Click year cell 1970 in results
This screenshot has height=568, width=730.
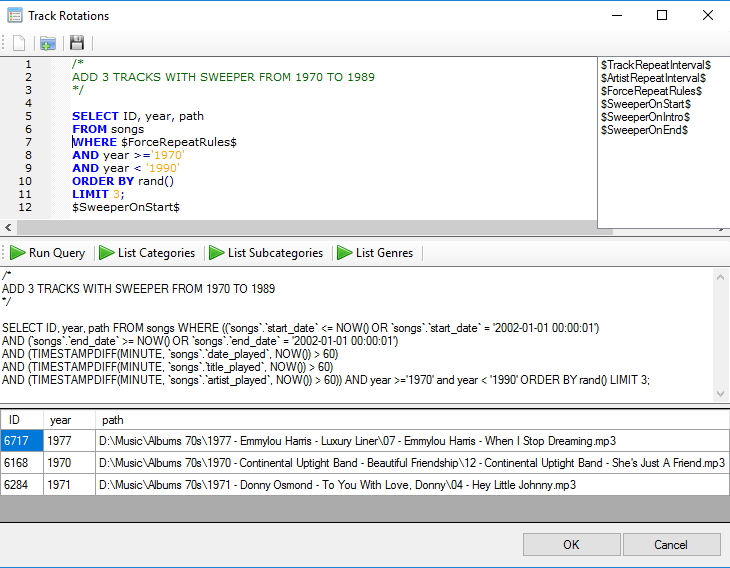69,463
